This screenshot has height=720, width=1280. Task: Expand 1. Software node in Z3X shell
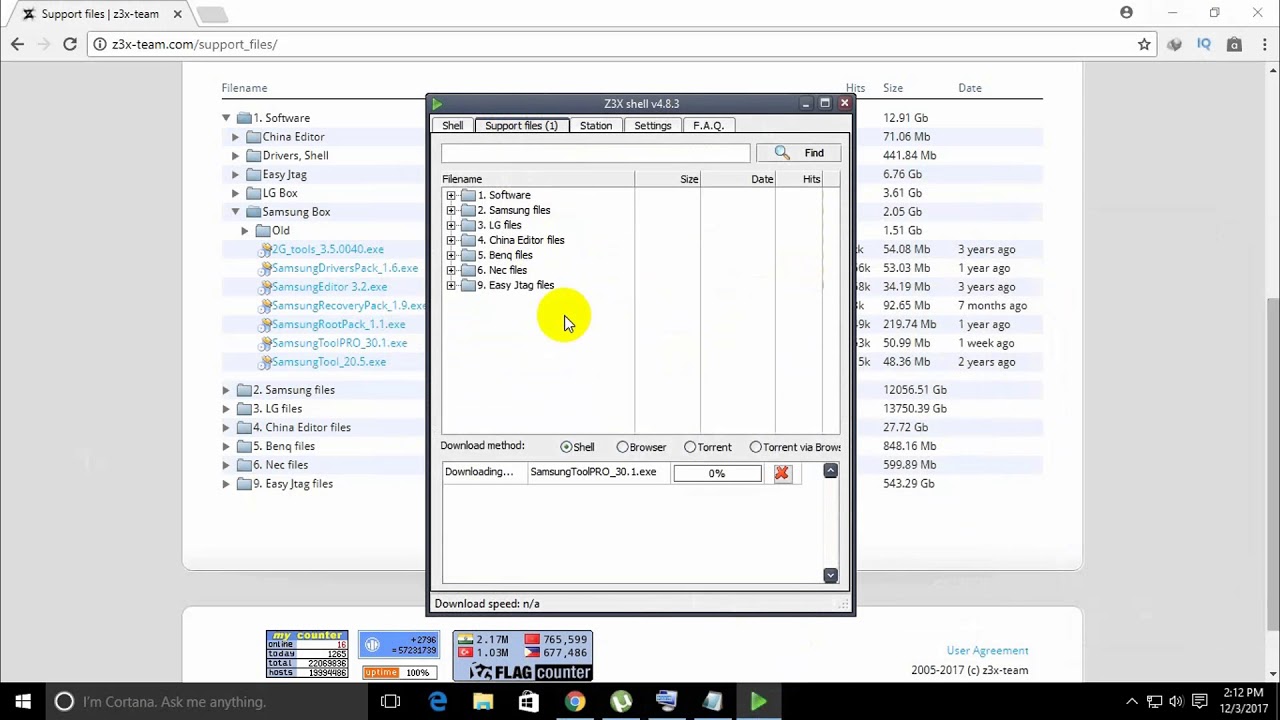click(451, 195)
